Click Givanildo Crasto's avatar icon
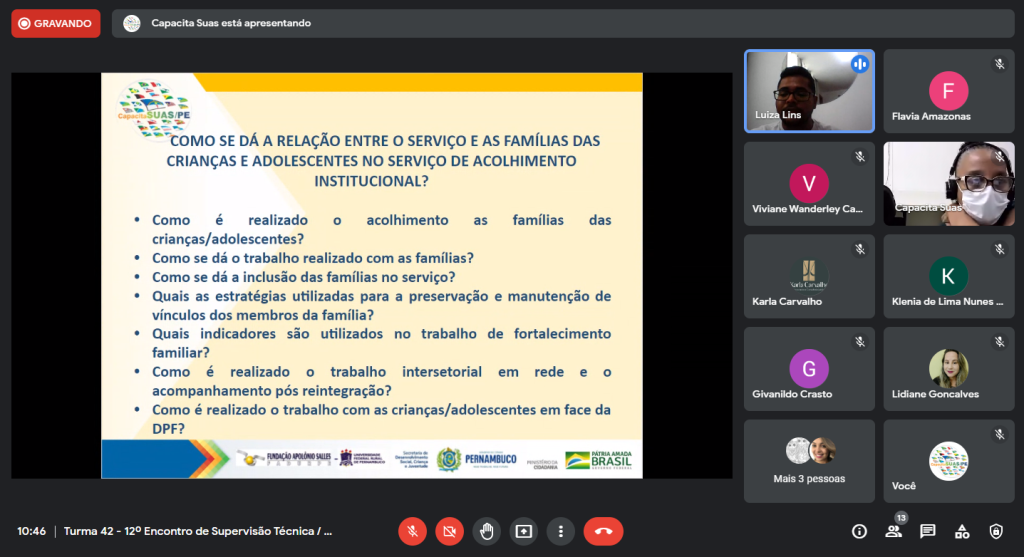1024x557 pixels. 809,368
